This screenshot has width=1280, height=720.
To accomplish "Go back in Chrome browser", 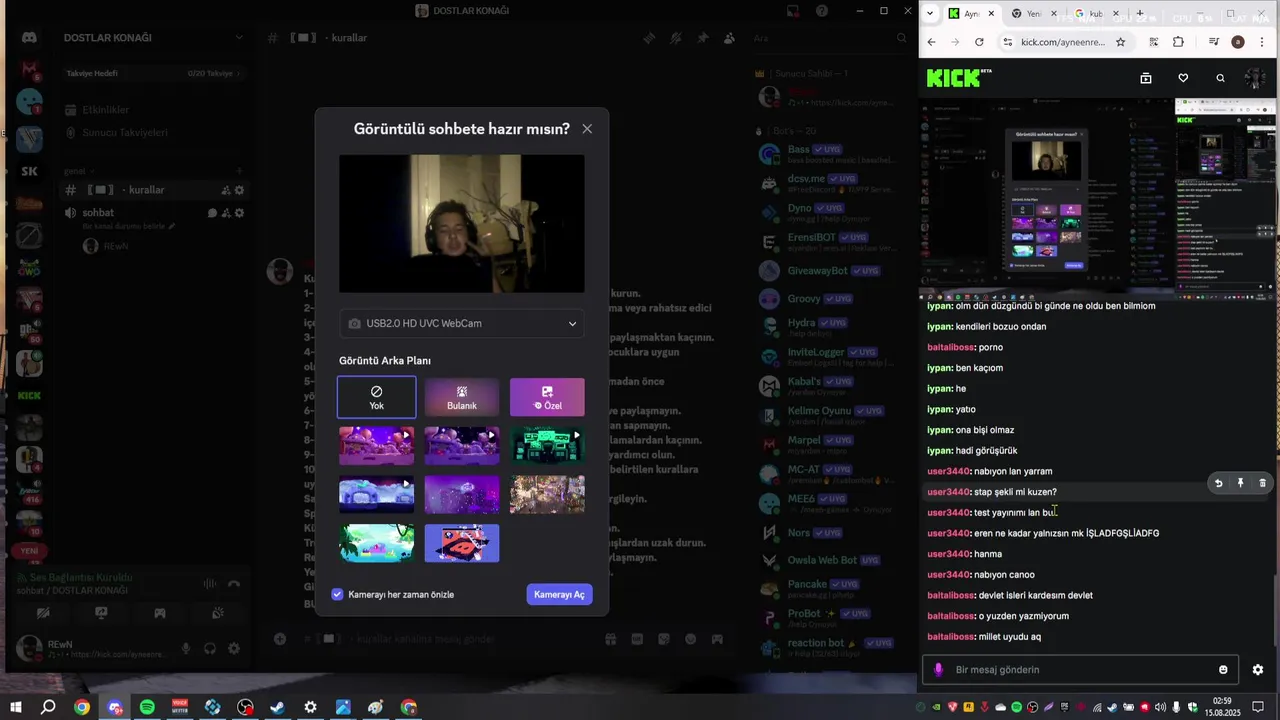I will (931, 42).
